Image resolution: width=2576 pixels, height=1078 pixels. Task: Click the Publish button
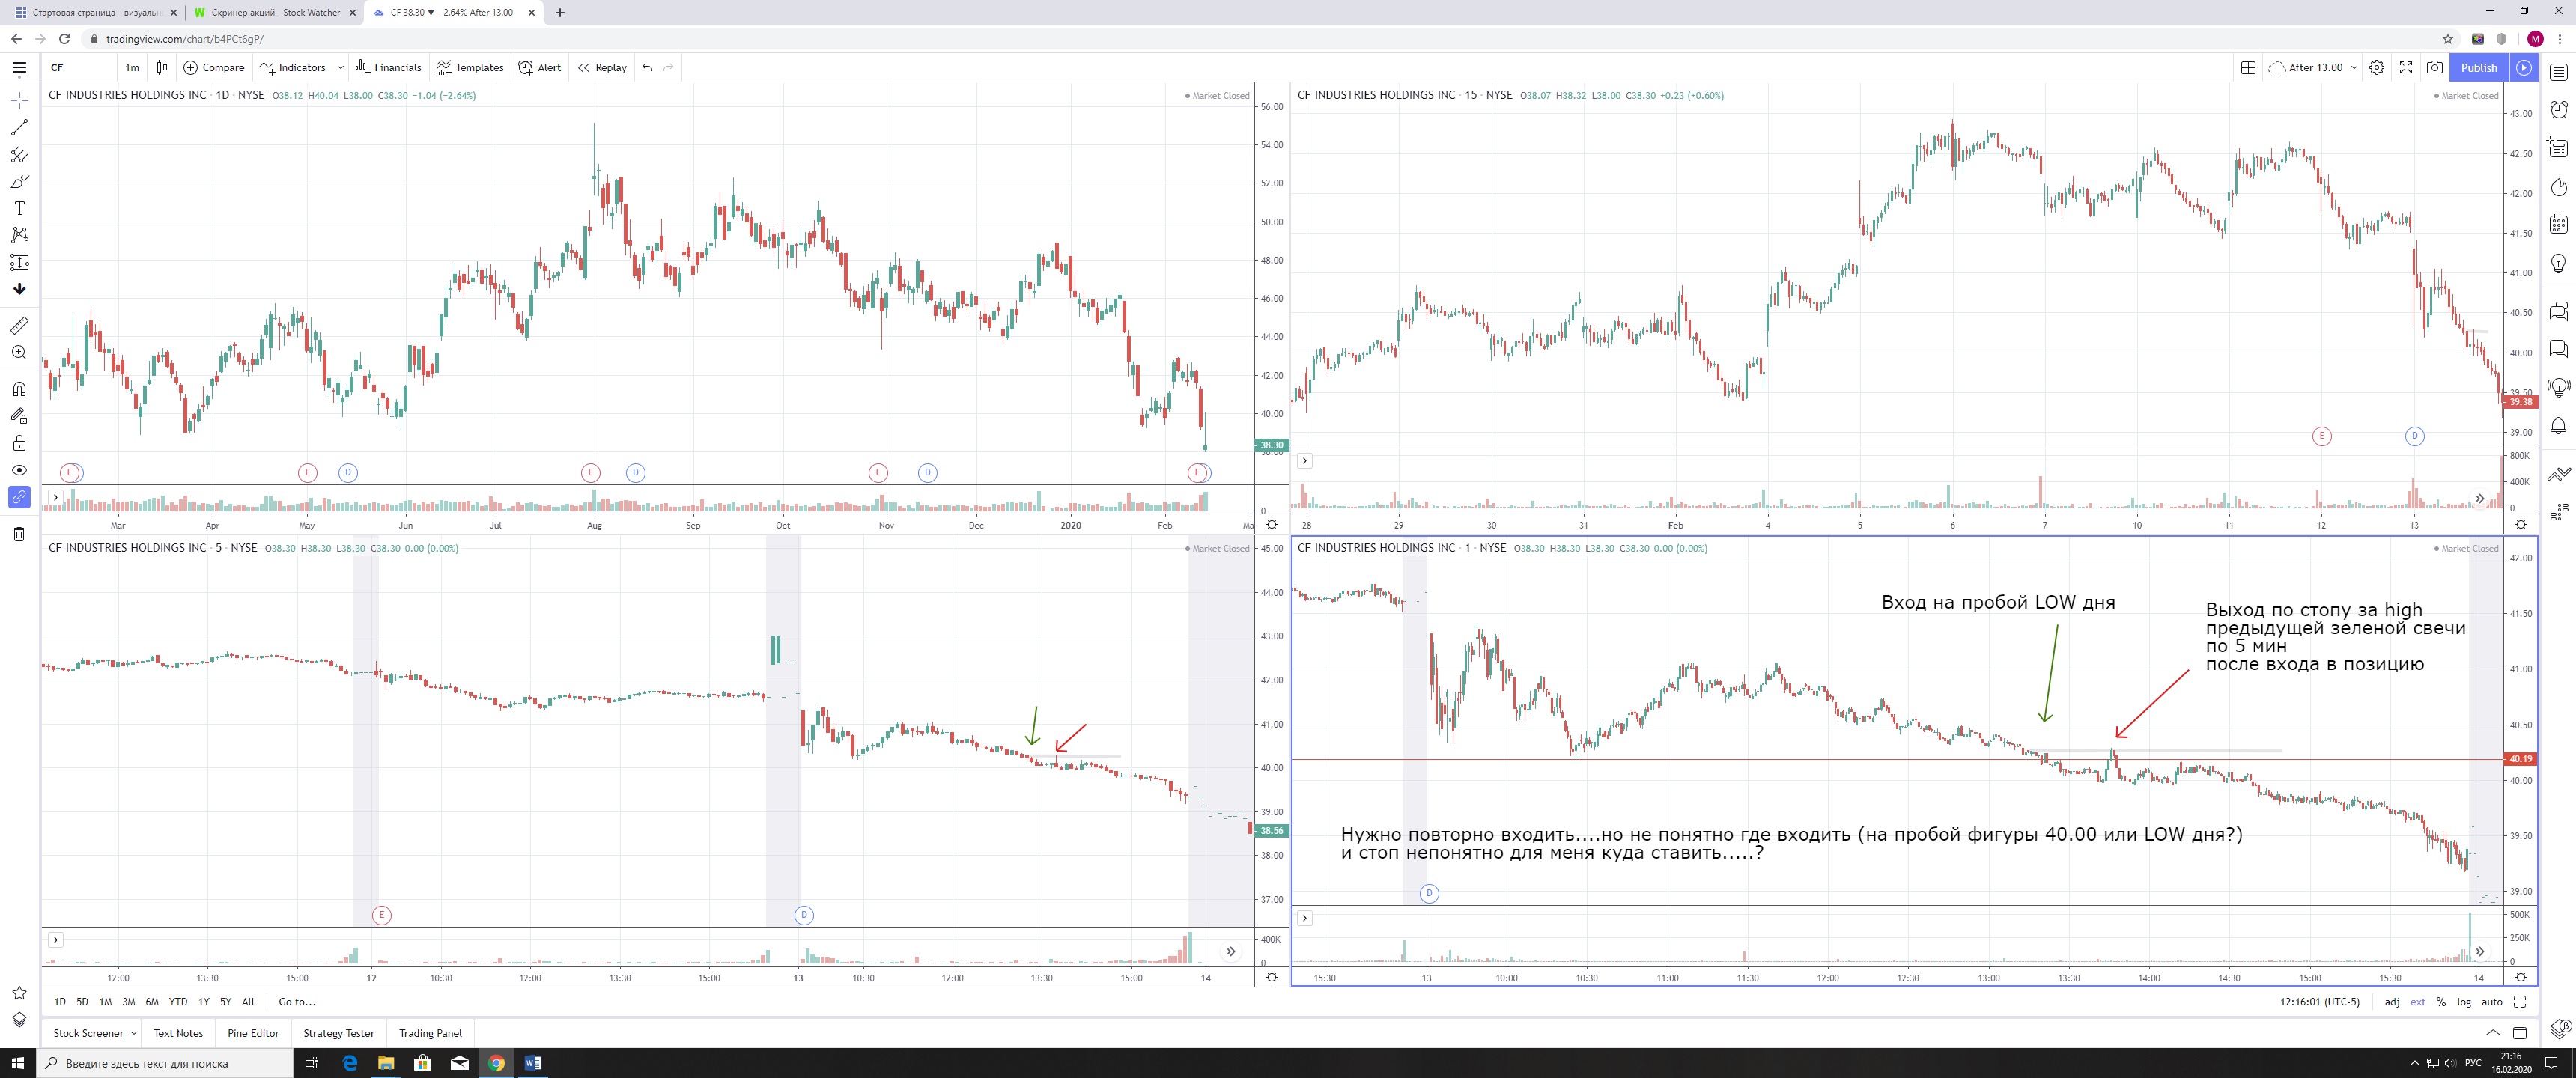[x=2479, y=67]
